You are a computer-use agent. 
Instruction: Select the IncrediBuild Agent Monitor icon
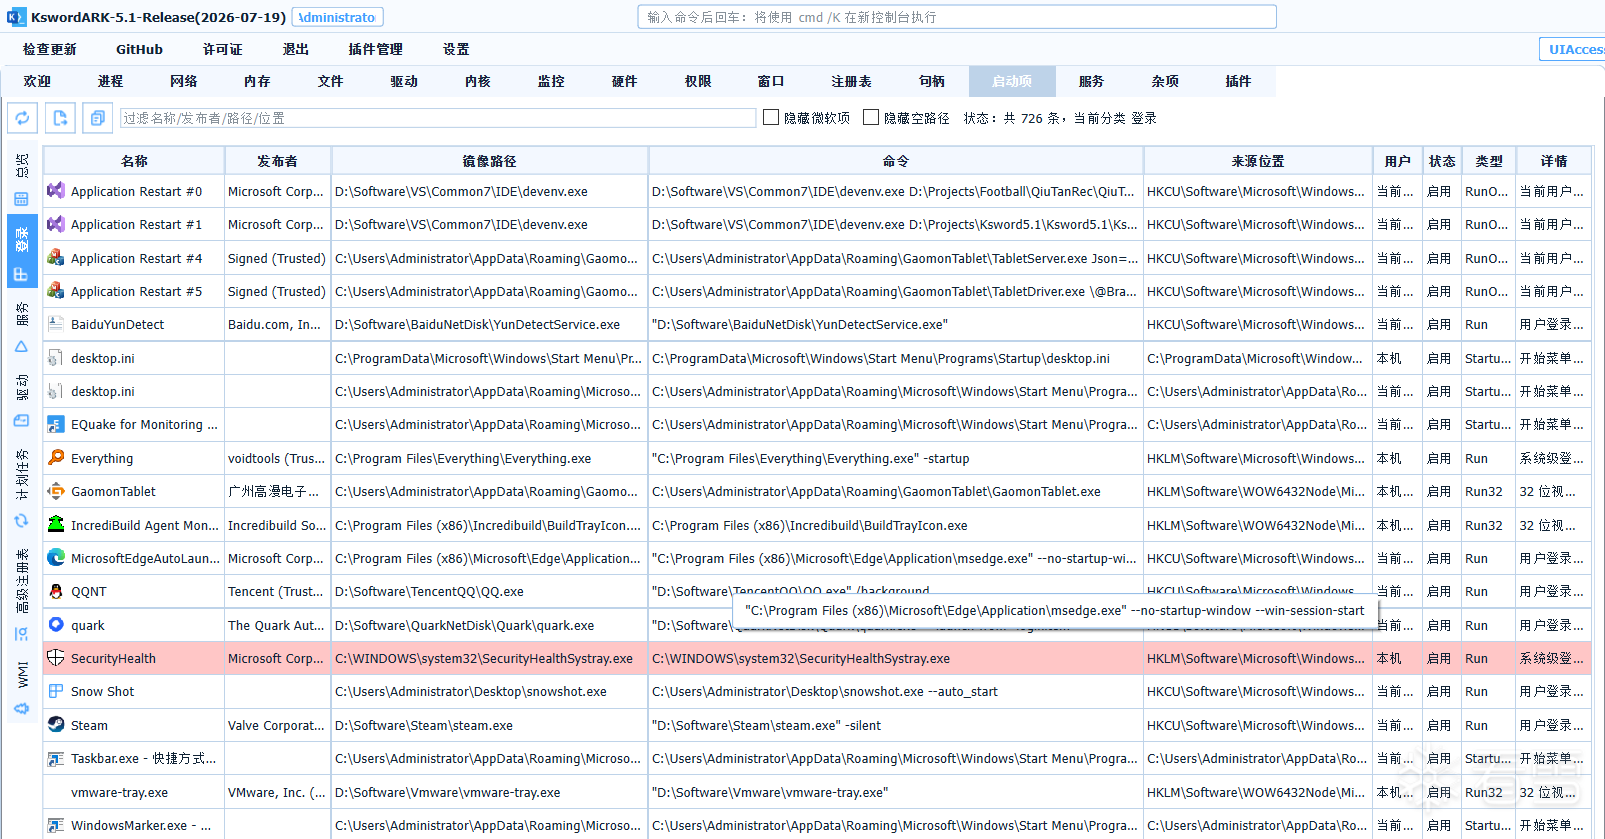56,525
